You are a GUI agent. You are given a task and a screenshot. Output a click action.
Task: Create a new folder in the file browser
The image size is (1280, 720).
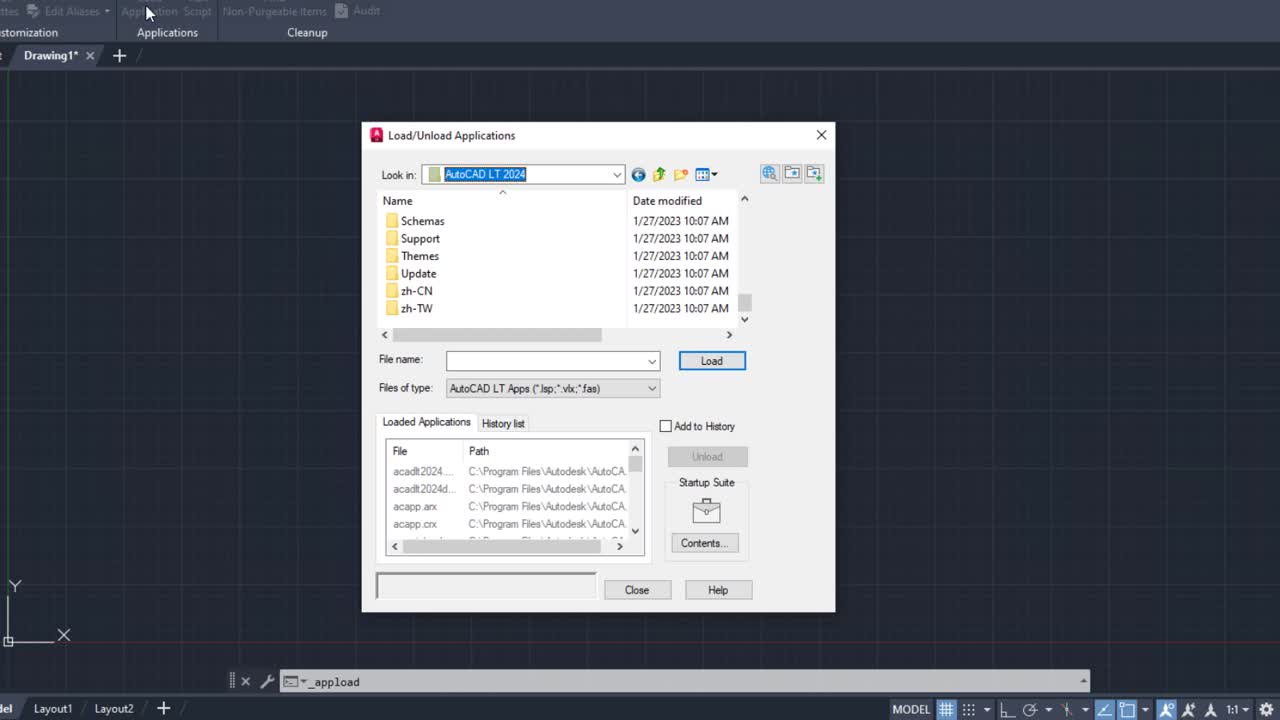pos(681,175)
